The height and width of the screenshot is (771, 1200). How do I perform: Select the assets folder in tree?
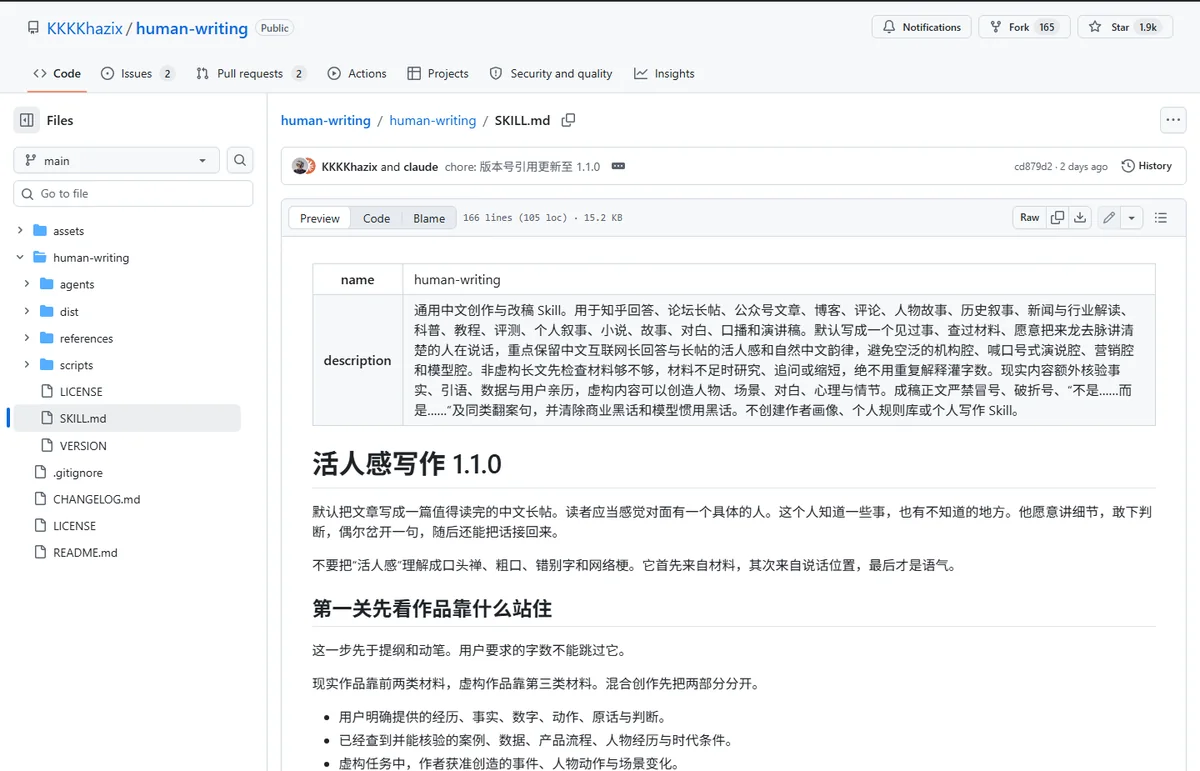coord(68,231)
